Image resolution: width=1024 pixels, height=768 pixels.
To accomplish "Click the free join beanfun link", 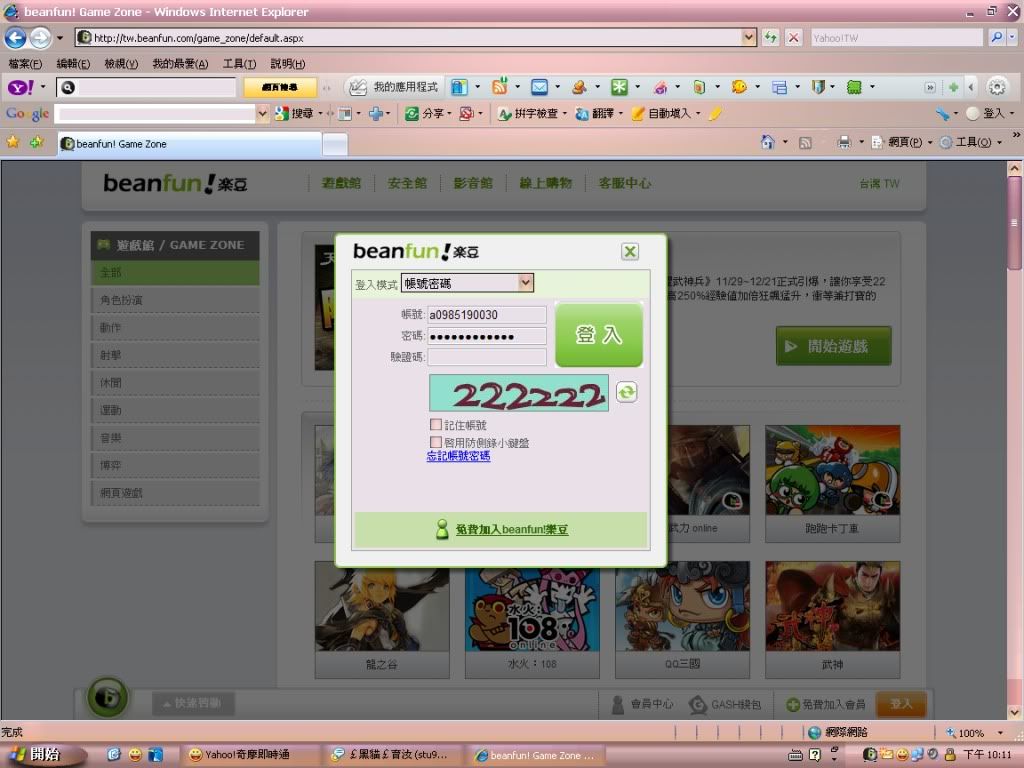I will pos(512,529).
